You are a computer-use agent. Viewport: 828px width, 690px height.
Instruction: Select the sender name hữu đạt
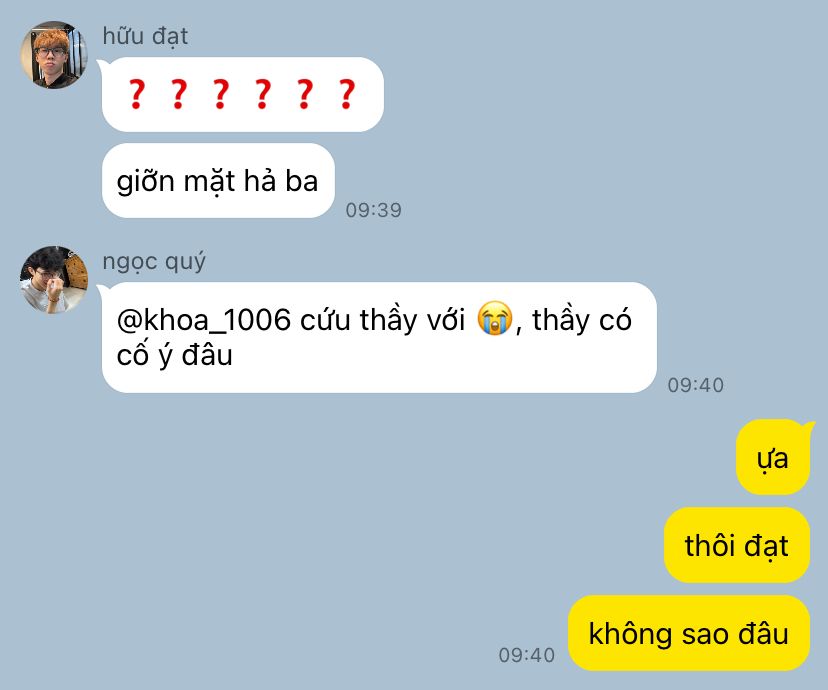(x=145, y=36)
